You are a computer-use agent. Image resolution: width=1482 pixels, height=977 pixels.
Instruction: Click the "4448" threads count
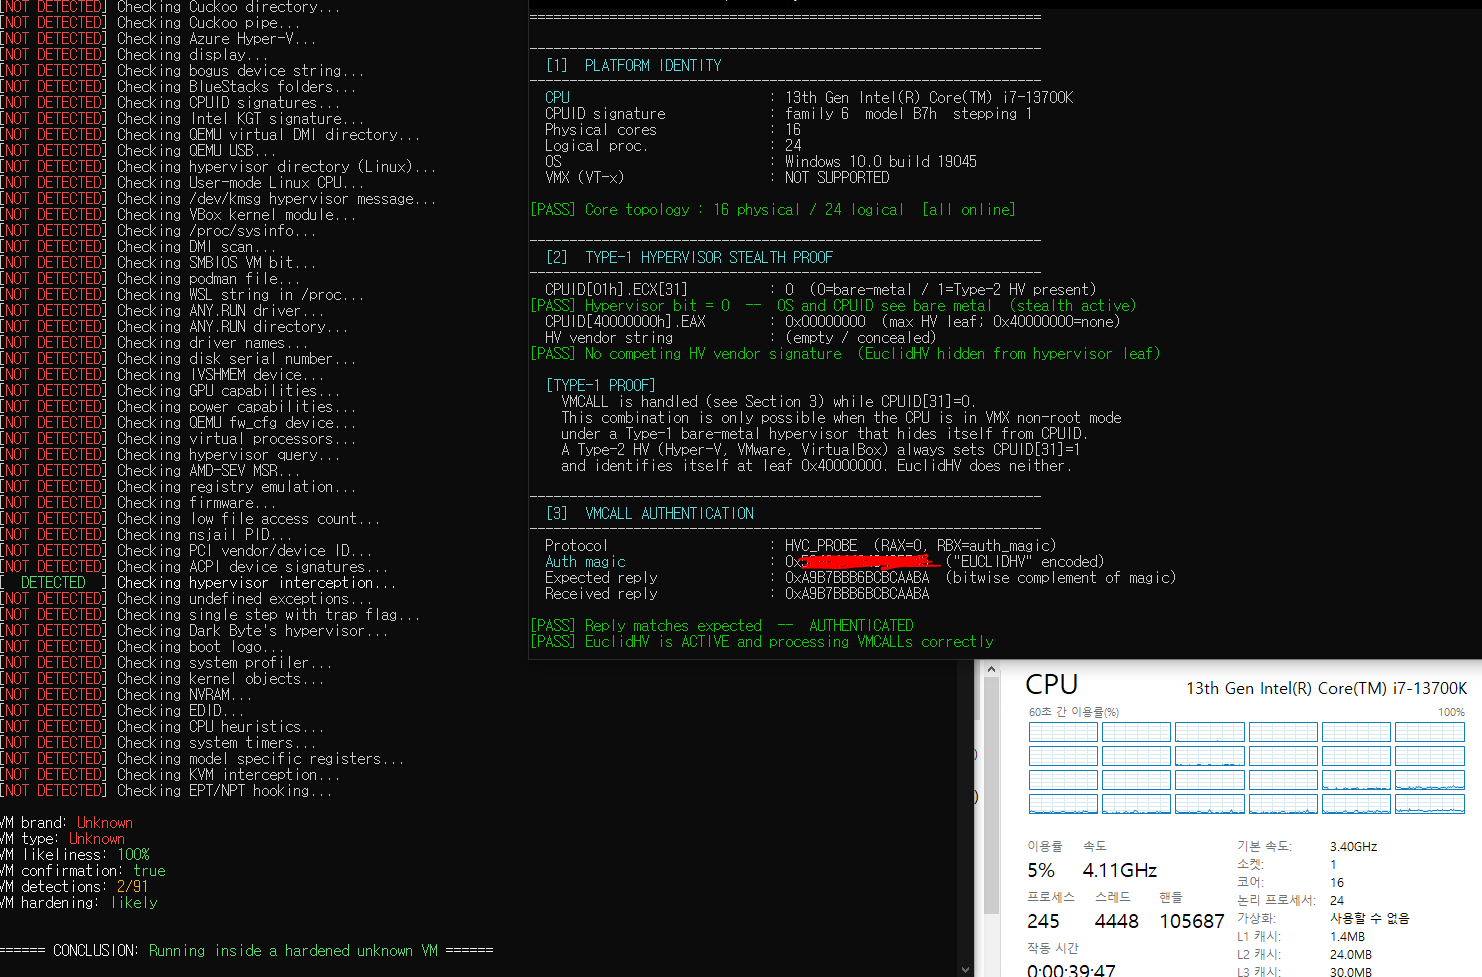[x=1117, y=921]
